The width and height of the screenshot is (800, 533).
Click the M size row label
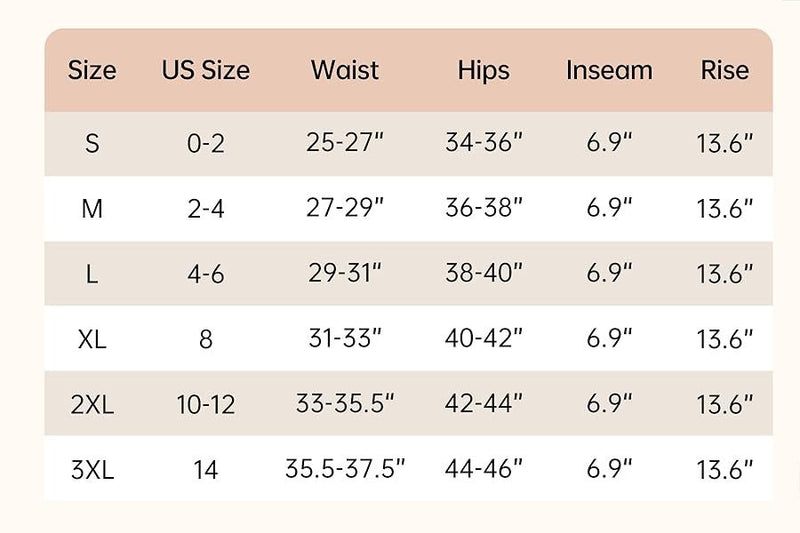pos(92,209)
